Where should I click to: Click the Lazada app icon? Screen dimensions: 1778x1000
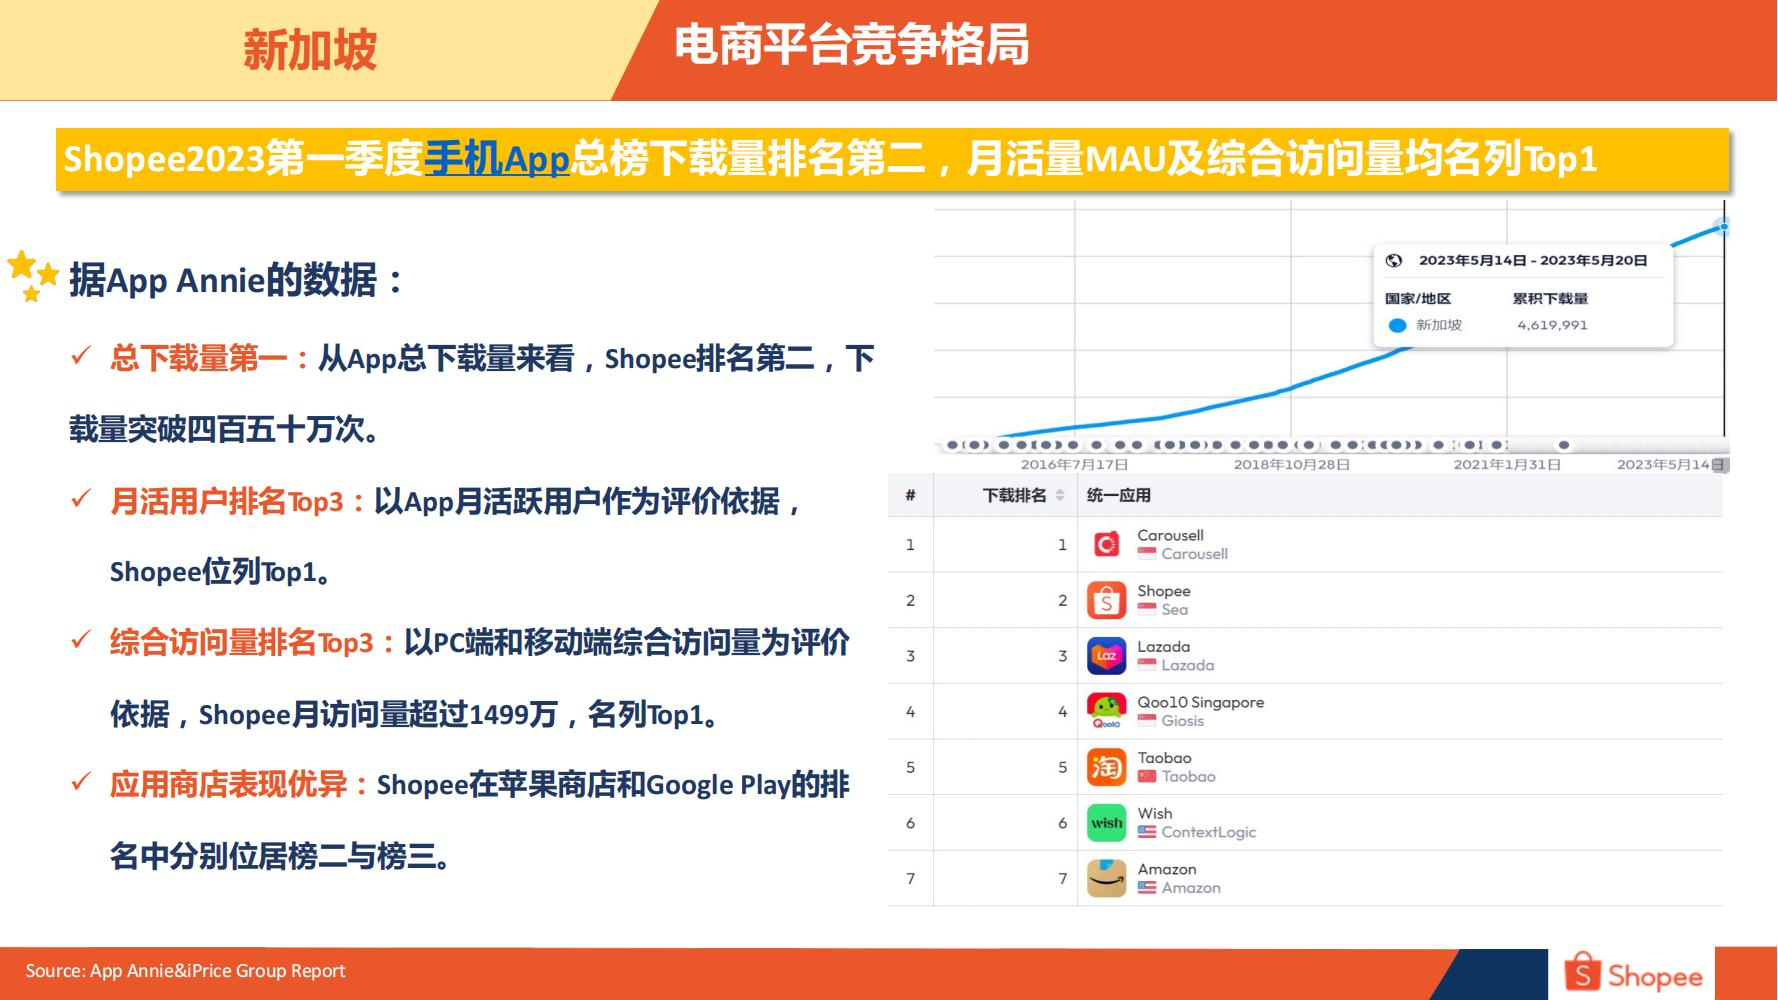click(1106, 656)
